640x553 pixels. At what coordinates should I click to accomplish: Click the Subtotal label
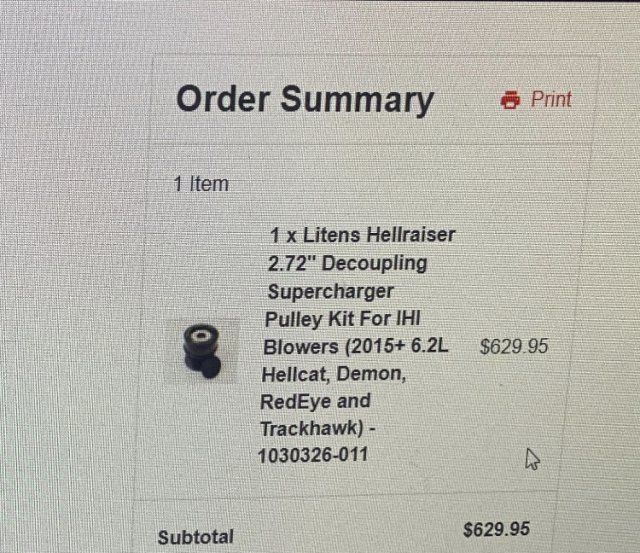tap(196, 537)
